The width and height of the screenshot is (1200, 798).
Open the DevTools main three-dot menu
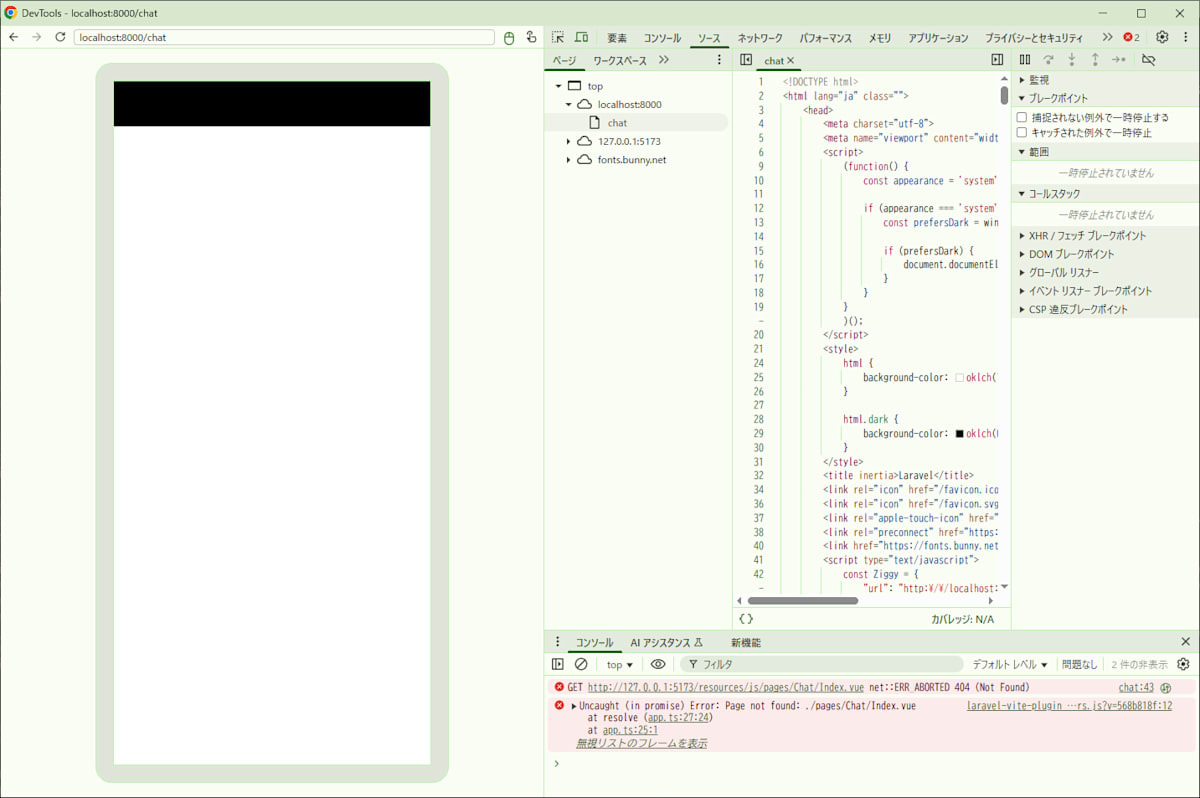[1185, 37]
